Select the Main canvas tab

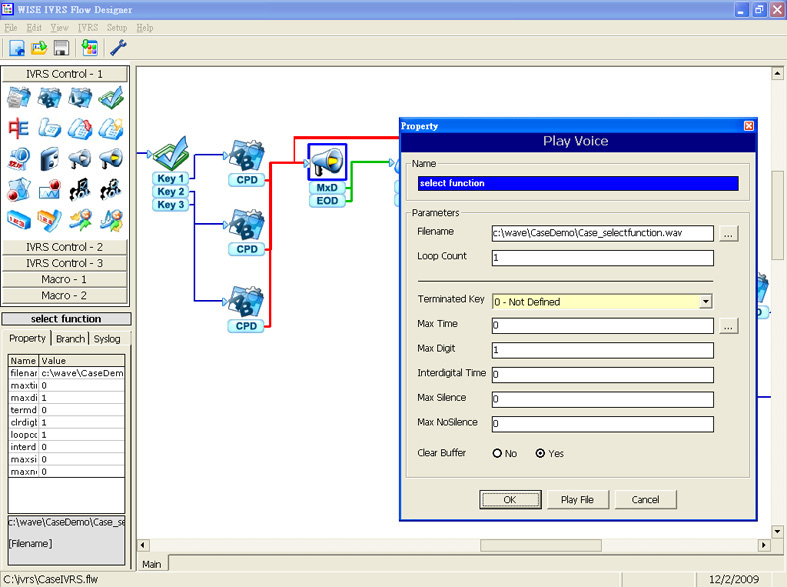coord(152,564)
